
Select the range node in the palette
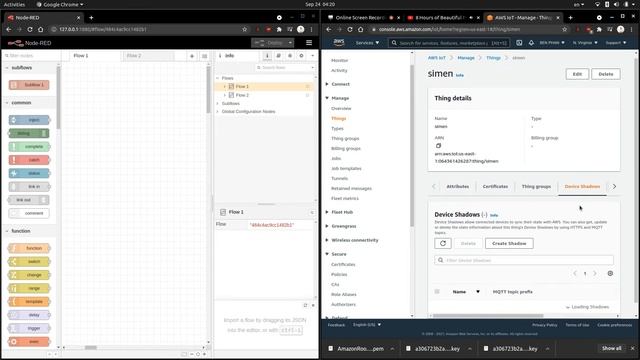point(29,288)
